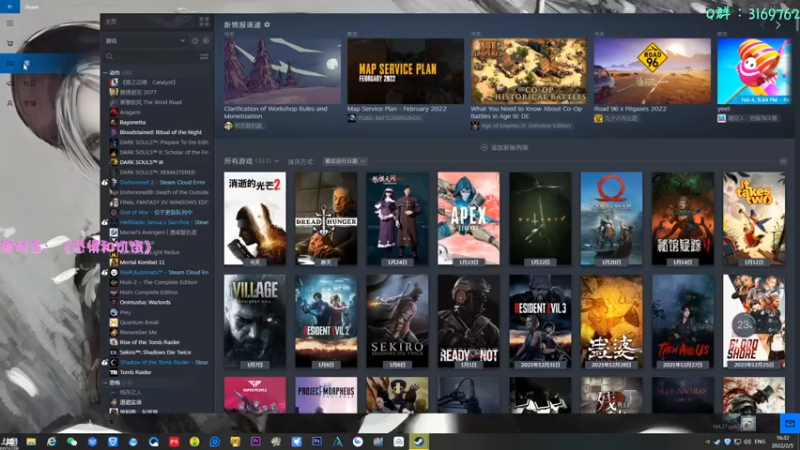The image size is (800, 450).
Task: Open the blue mail icon at bottom right
Action: point(790,423)
